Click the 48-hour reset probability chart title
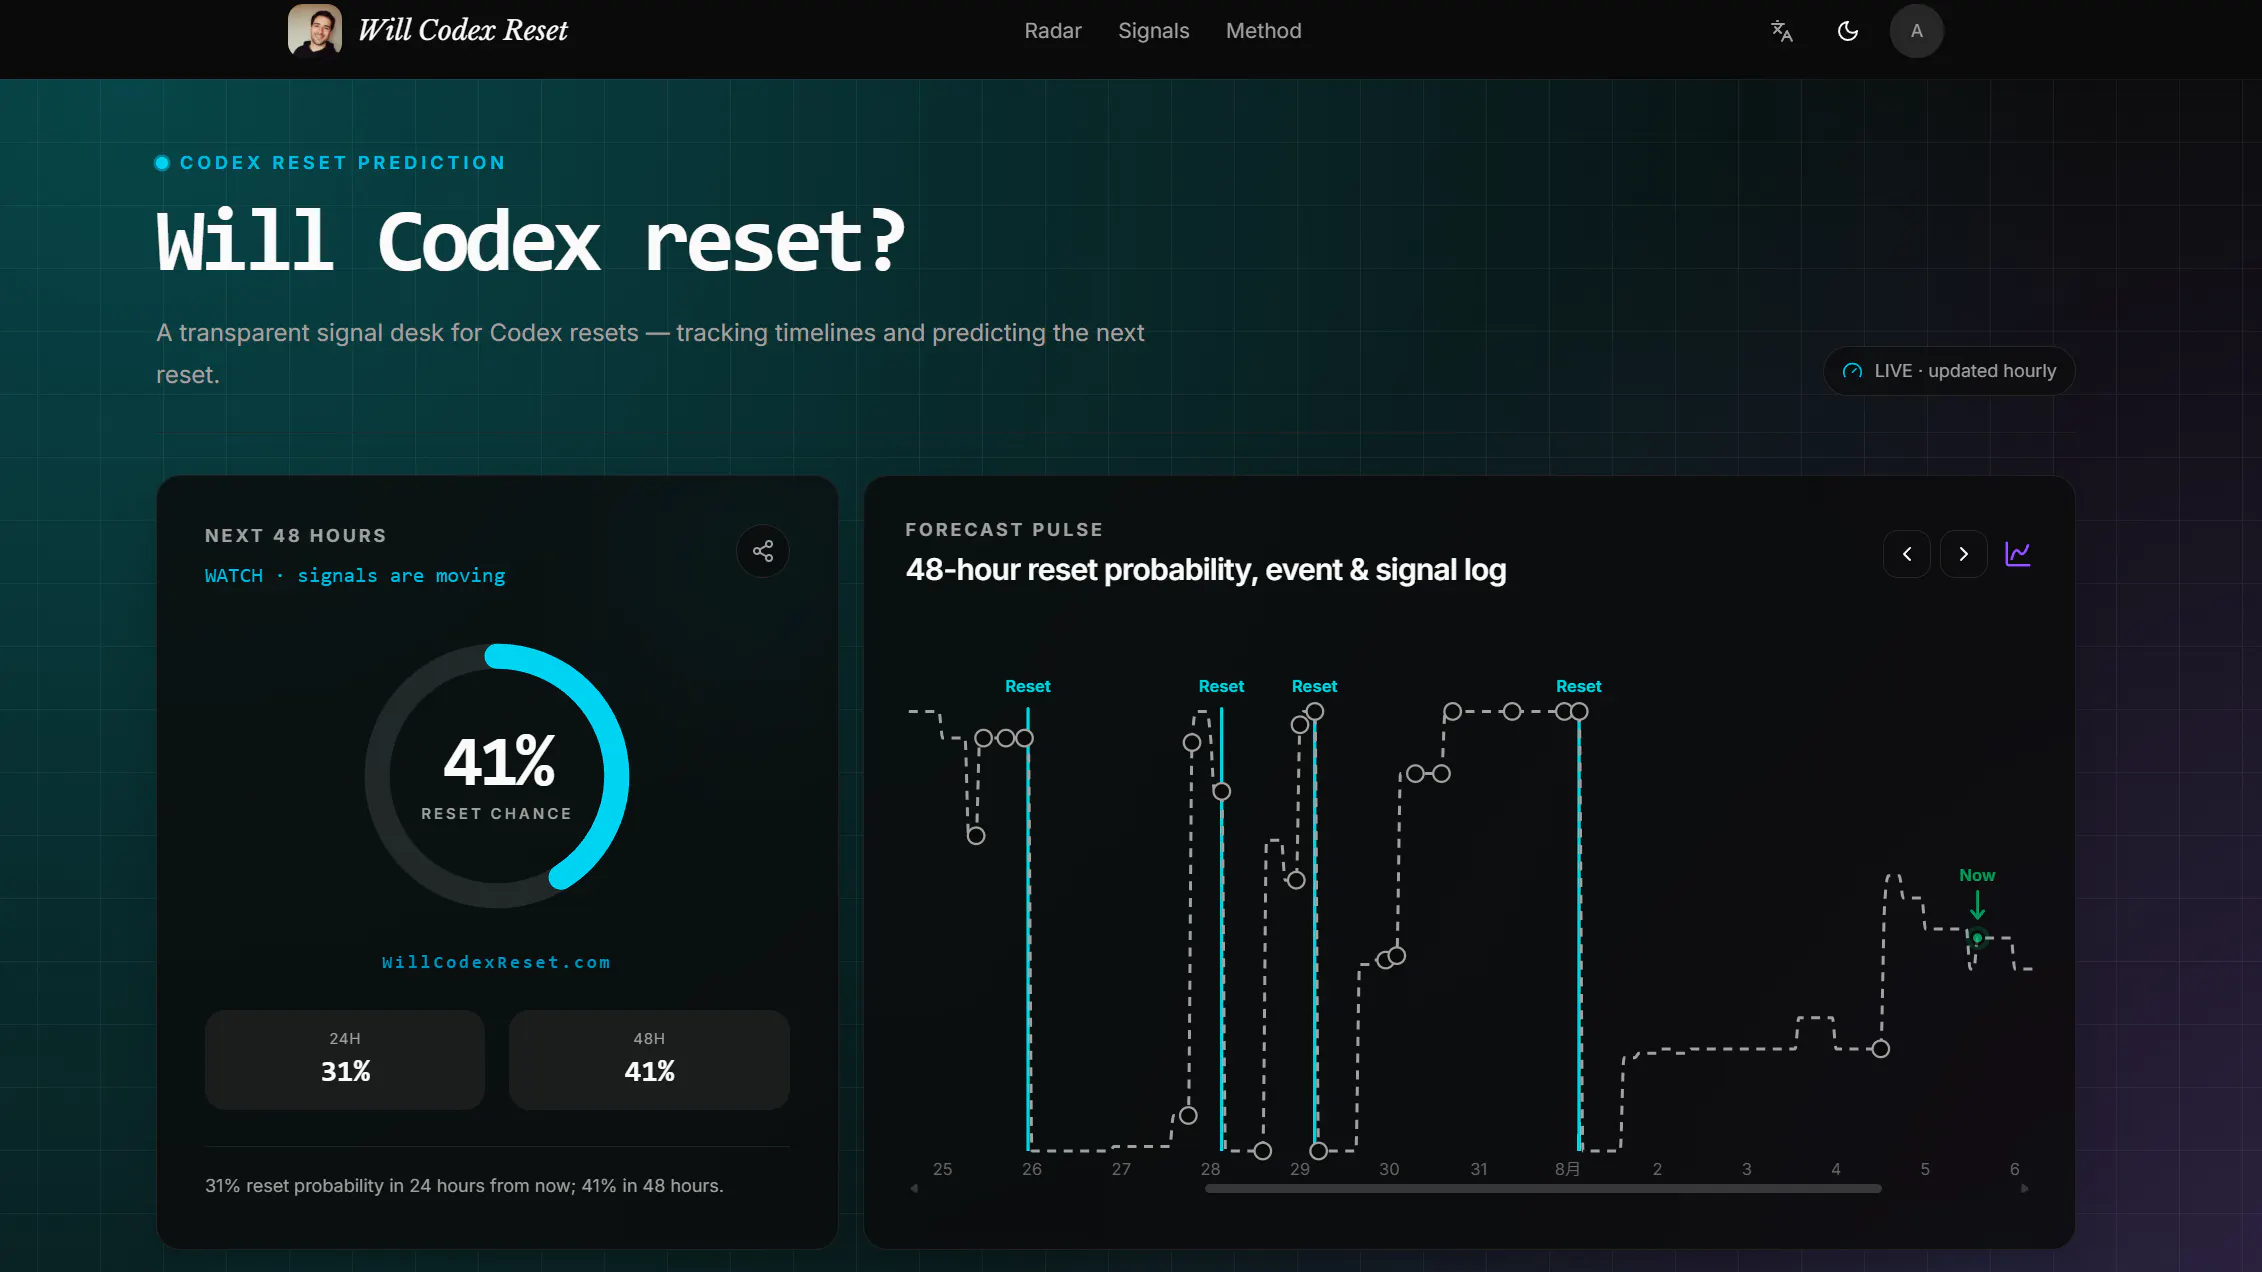Image resolution: width=2262 pixels, height=1272 pixels. pyautogui.click(x=1206, y=570)
